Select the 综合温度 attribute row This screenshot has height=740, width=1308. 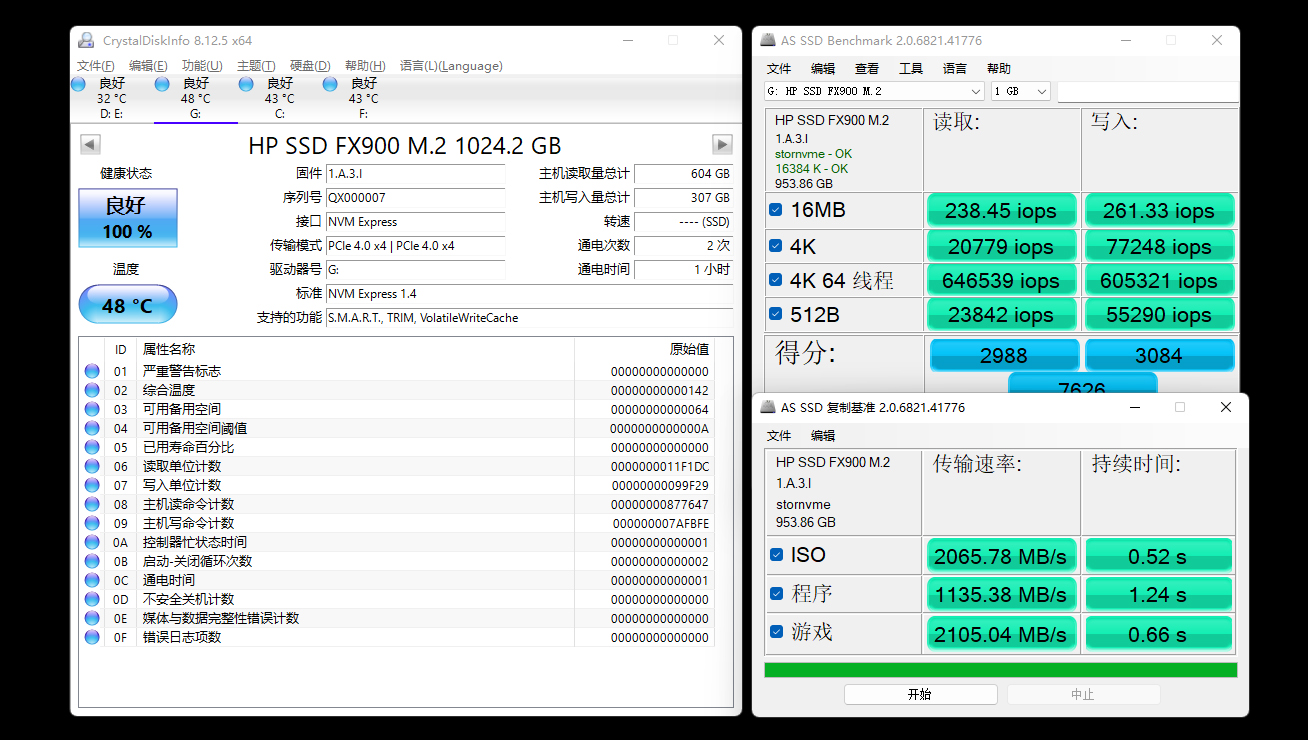(x=398, y=390)
